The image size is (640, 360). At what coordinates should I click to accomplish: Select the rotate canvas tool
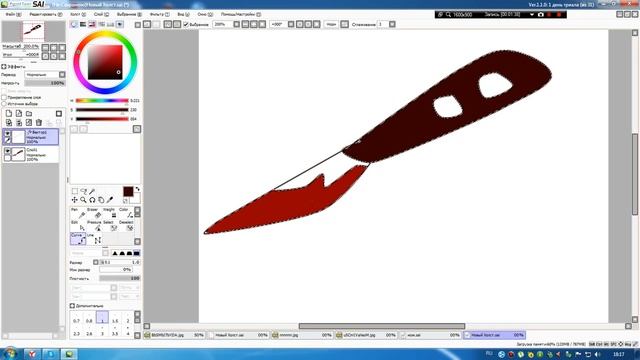coord(92,200)
